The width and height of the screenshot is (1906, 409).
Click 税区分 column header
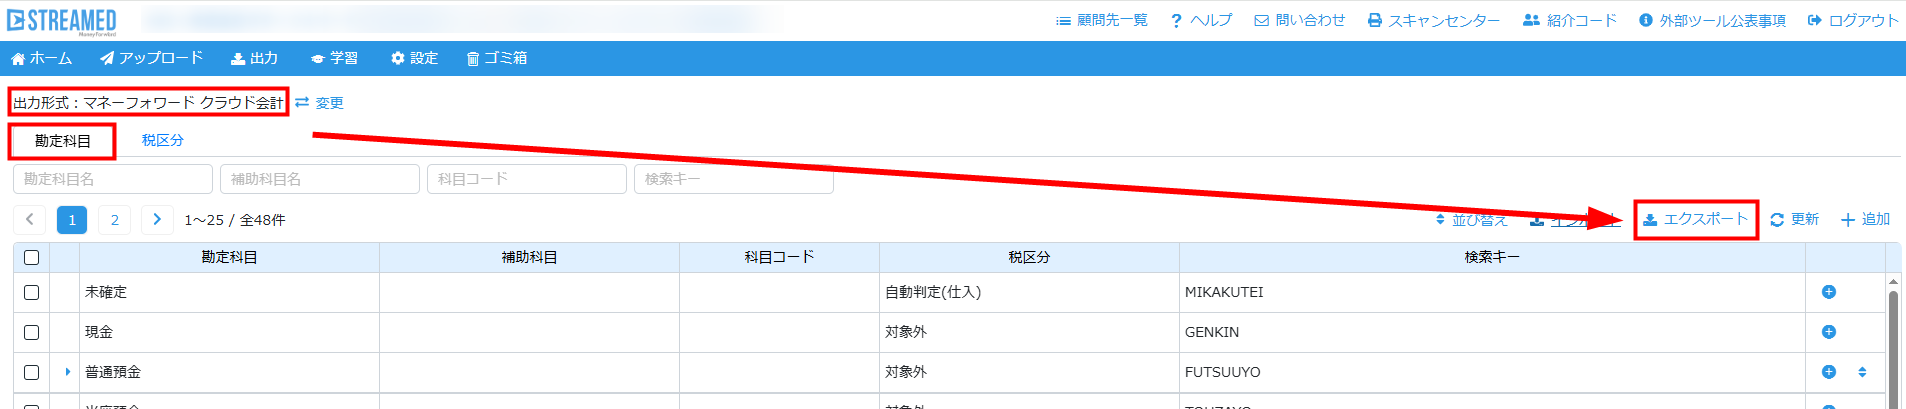tap(1029, 257)
